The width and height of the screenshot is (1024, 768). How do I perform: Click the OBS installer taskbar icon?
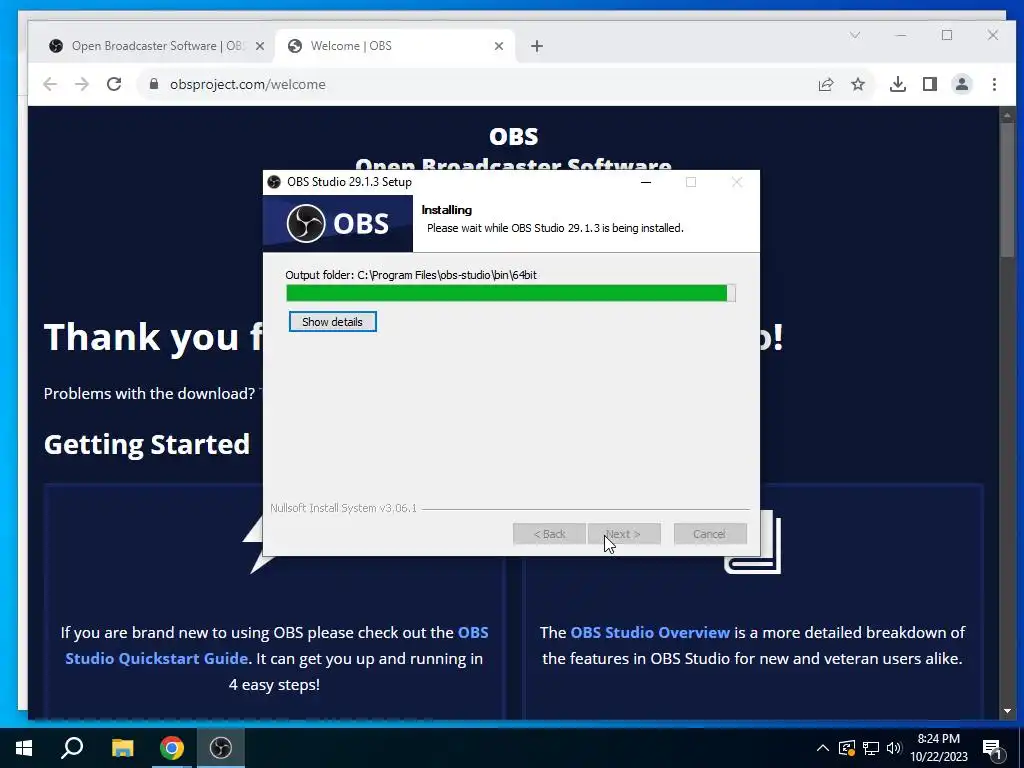point(221,748)
